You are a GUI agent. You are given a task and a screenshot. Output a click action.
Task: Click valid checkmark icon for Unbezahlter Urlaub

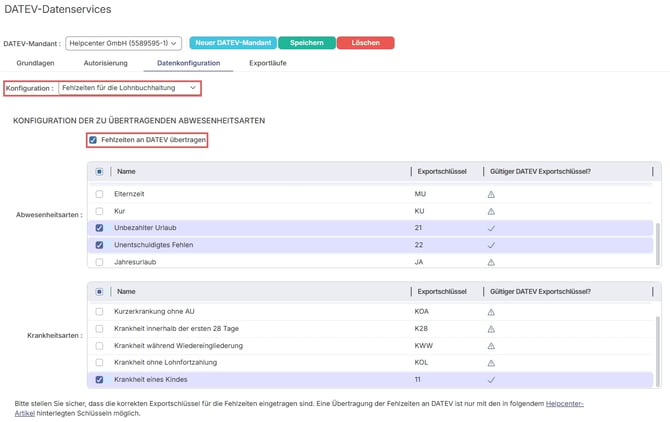pyautogui.click(x=491, y=228)
